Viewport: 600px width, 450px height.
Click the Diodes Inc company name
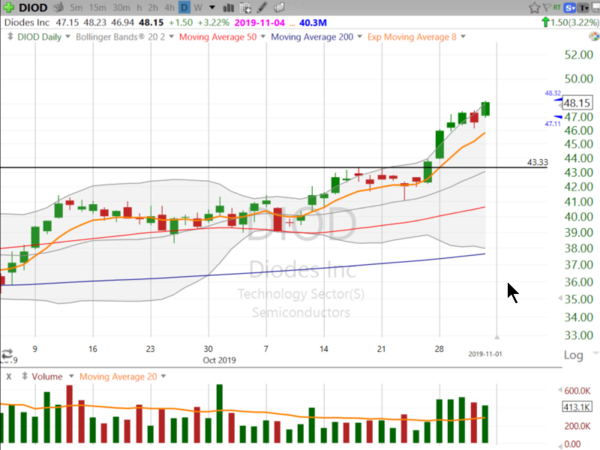coord(27,23)
